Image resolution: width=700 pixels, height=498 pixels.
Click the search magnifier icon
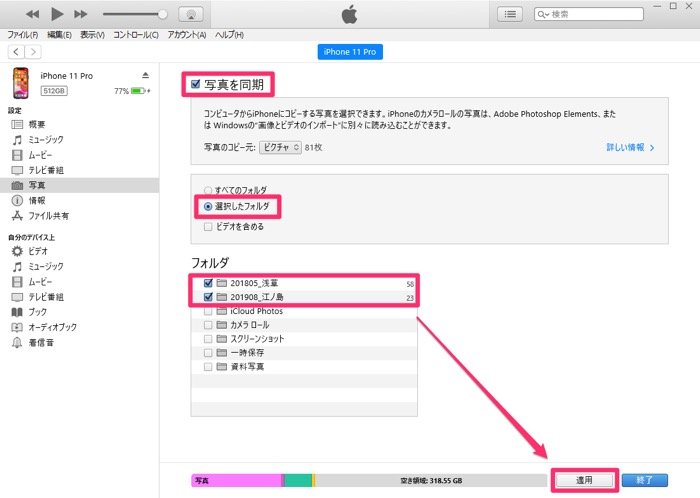541,14
